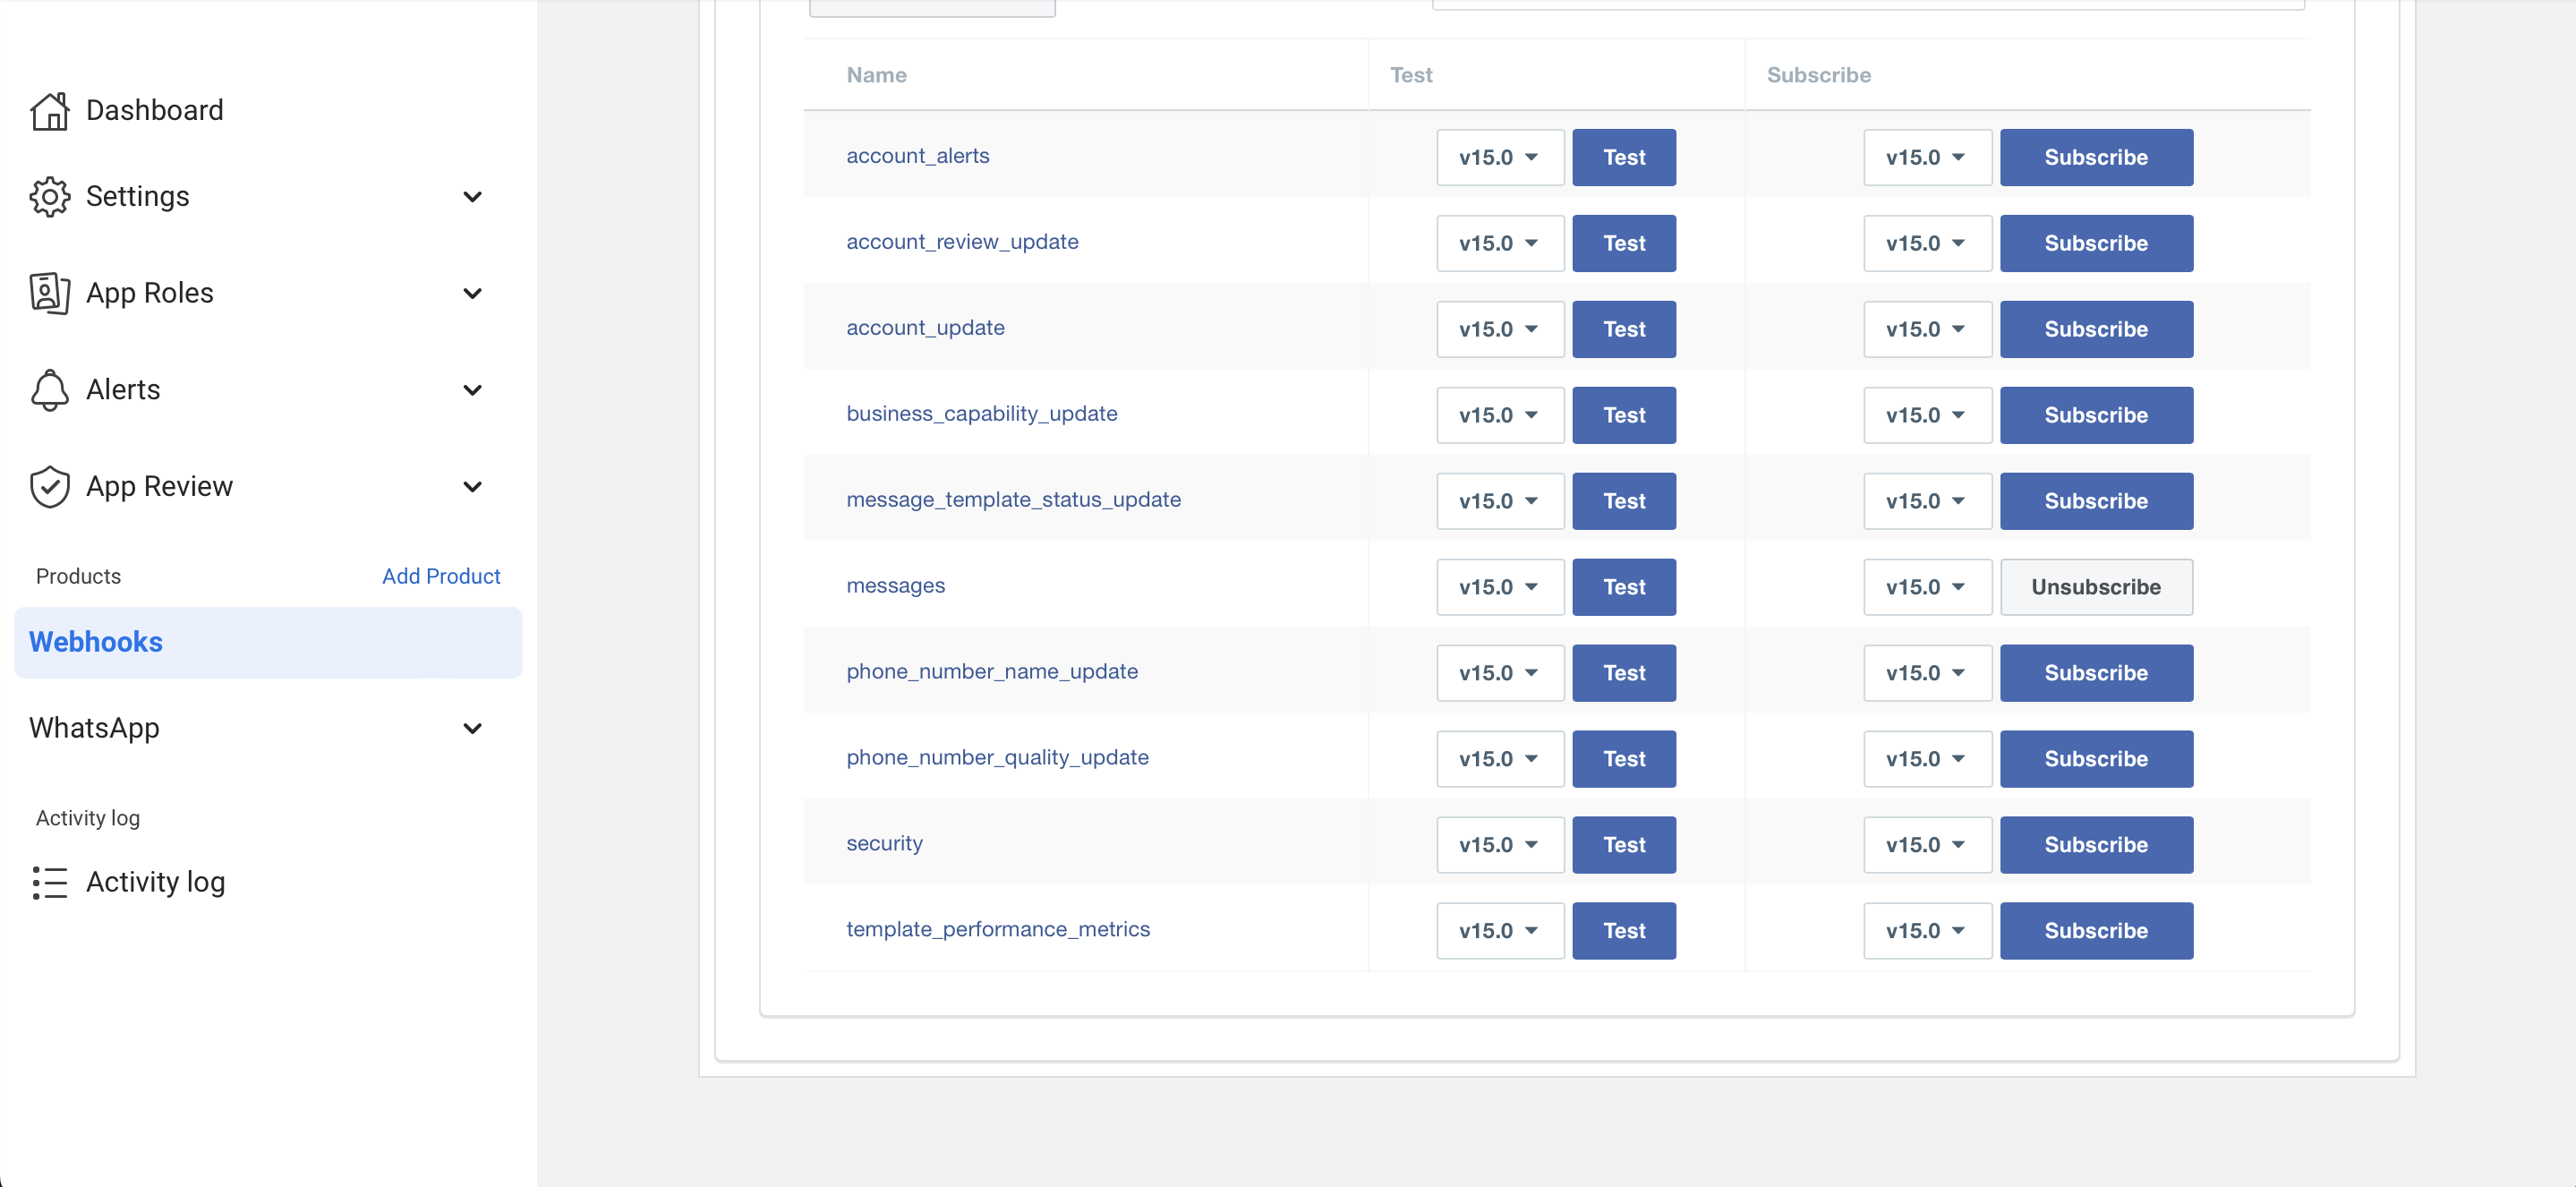The width and height of the screenshot is (2576, 1187).
Task: Open test version dropdown for security
Action: [1499, 845]
